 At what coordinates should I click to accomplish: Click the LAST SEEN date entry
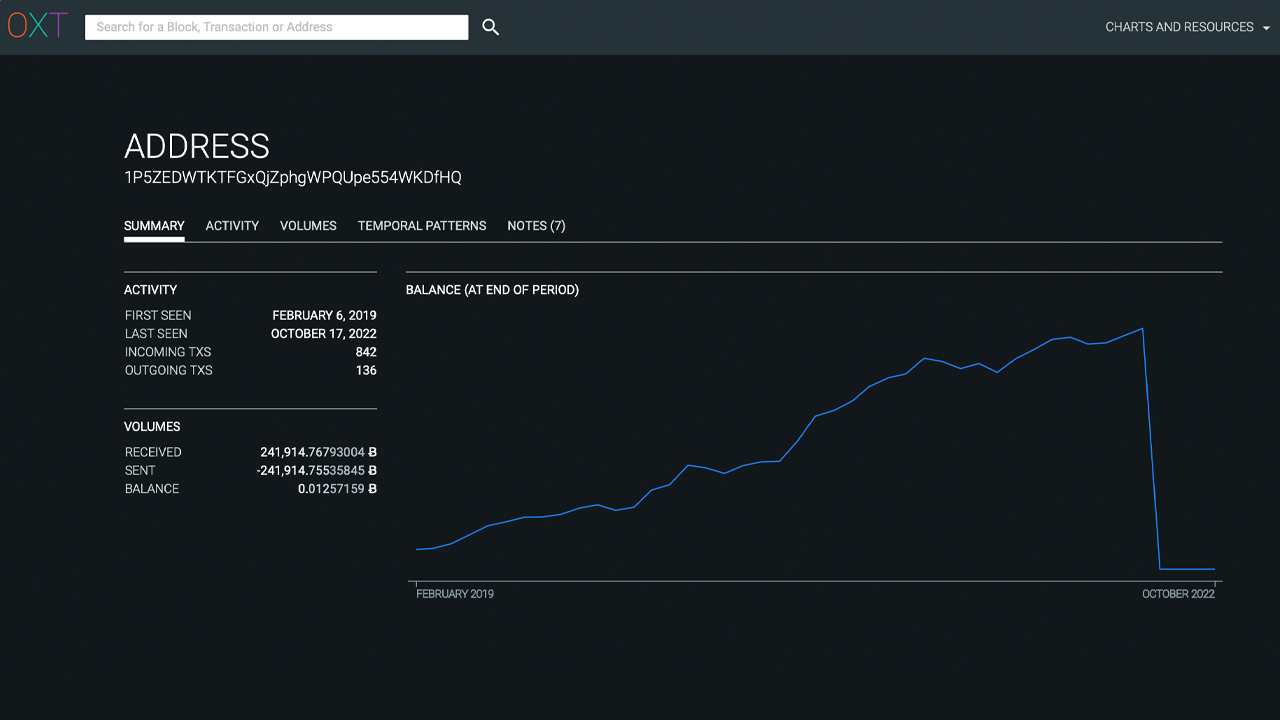(324, 333)
